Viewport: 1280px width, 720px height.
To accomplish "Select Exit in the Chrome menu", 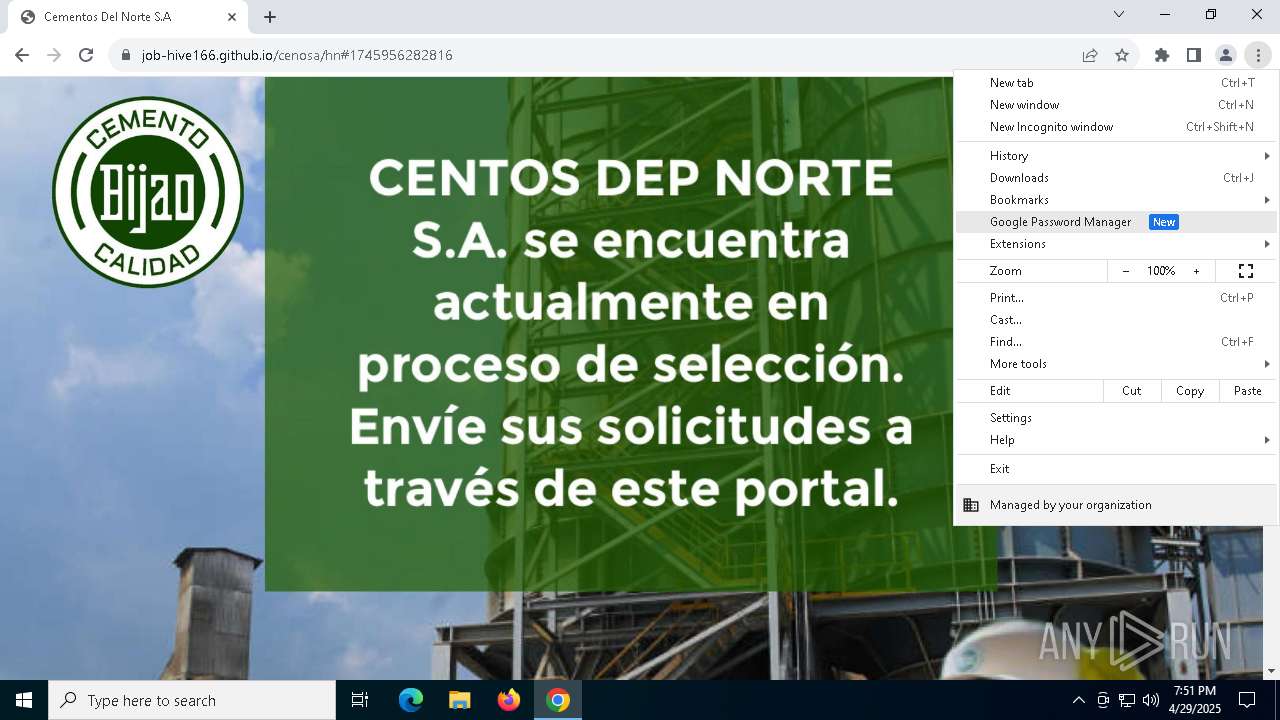I will 1117,469.
